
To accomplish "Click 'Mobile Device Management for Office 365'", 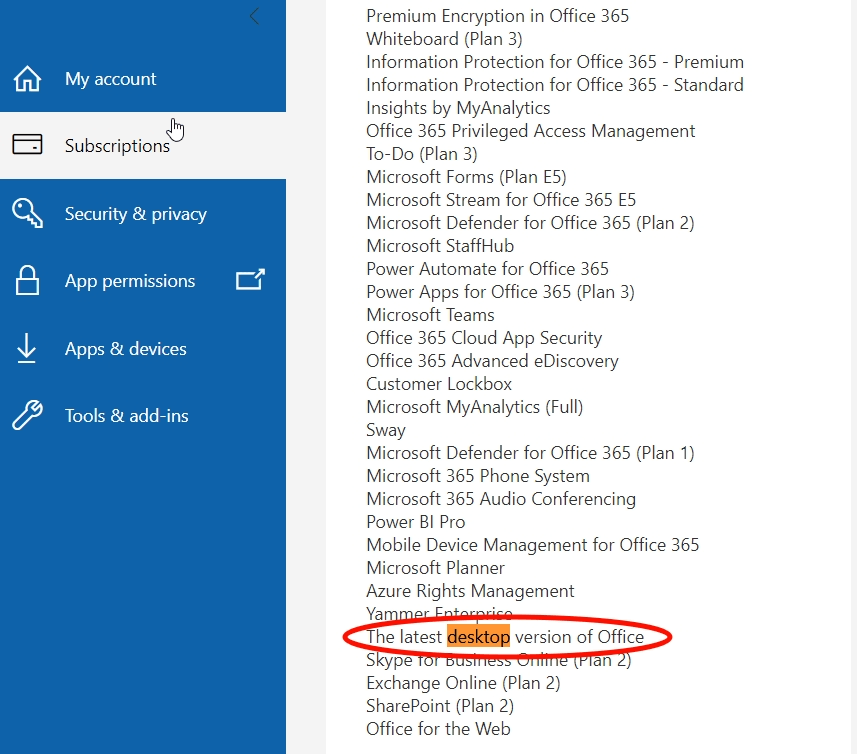I will [x=533, y=545].
